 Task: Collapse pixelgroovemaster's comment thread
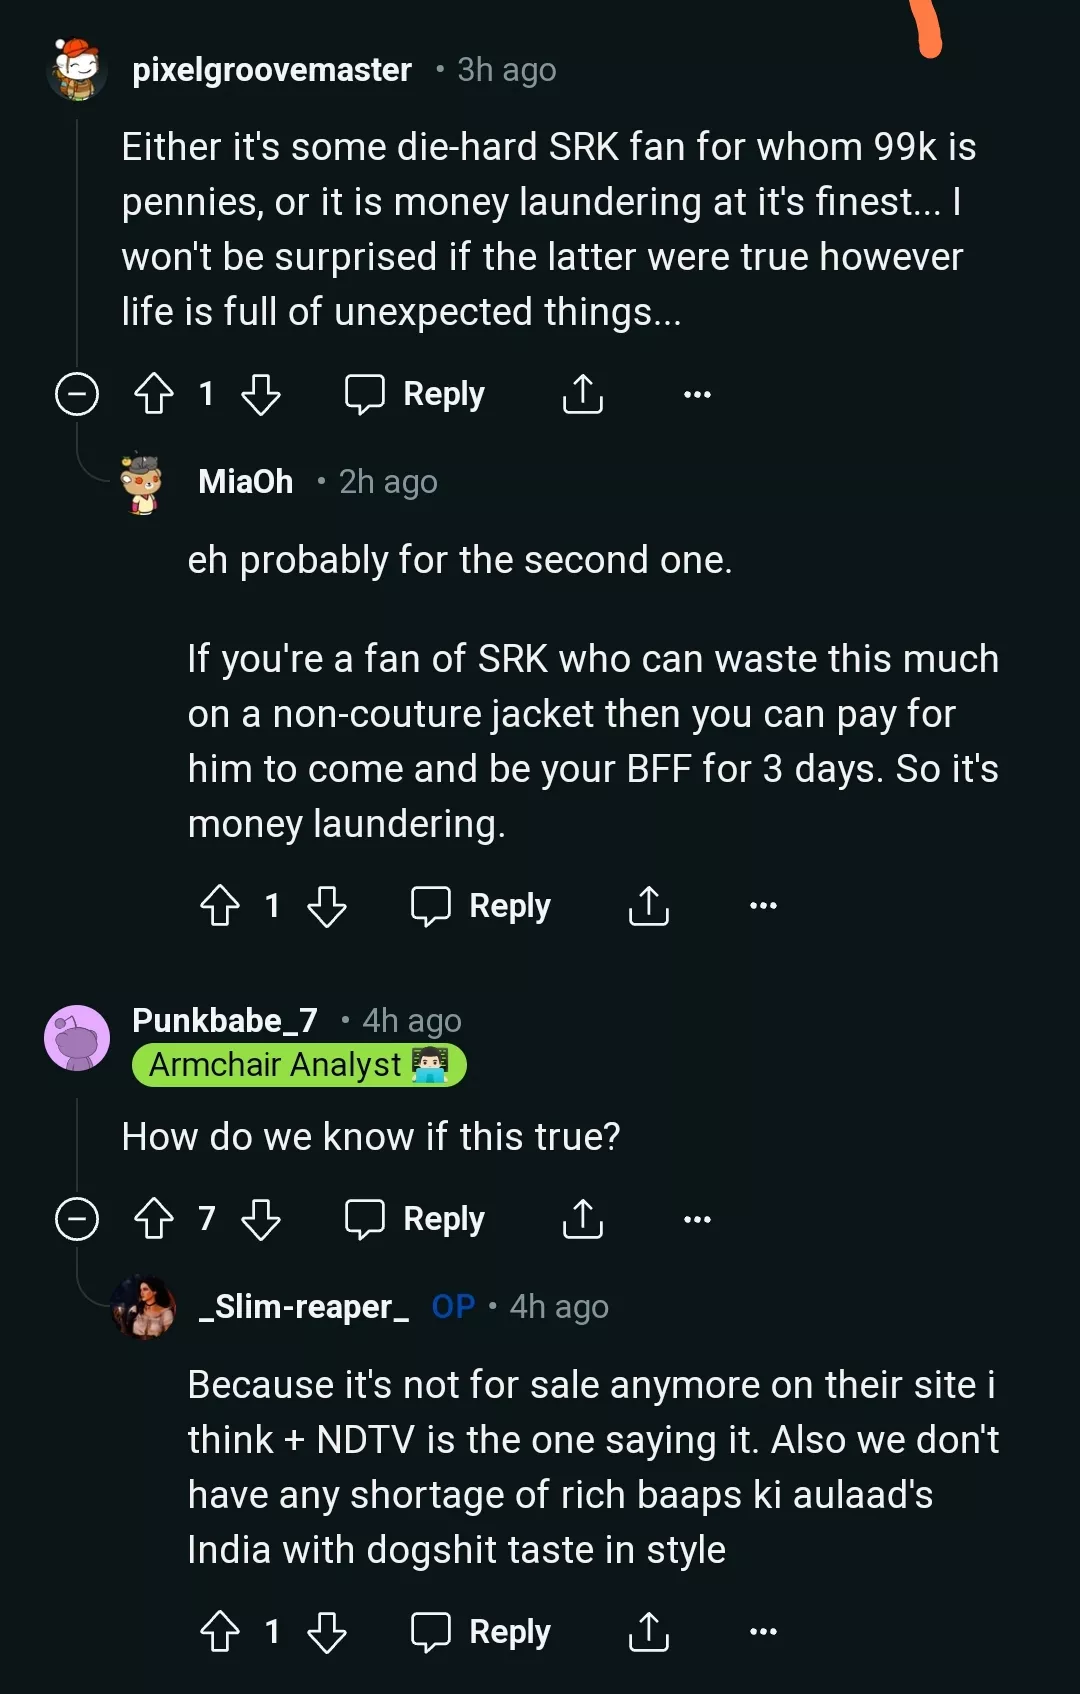point(77,394)
